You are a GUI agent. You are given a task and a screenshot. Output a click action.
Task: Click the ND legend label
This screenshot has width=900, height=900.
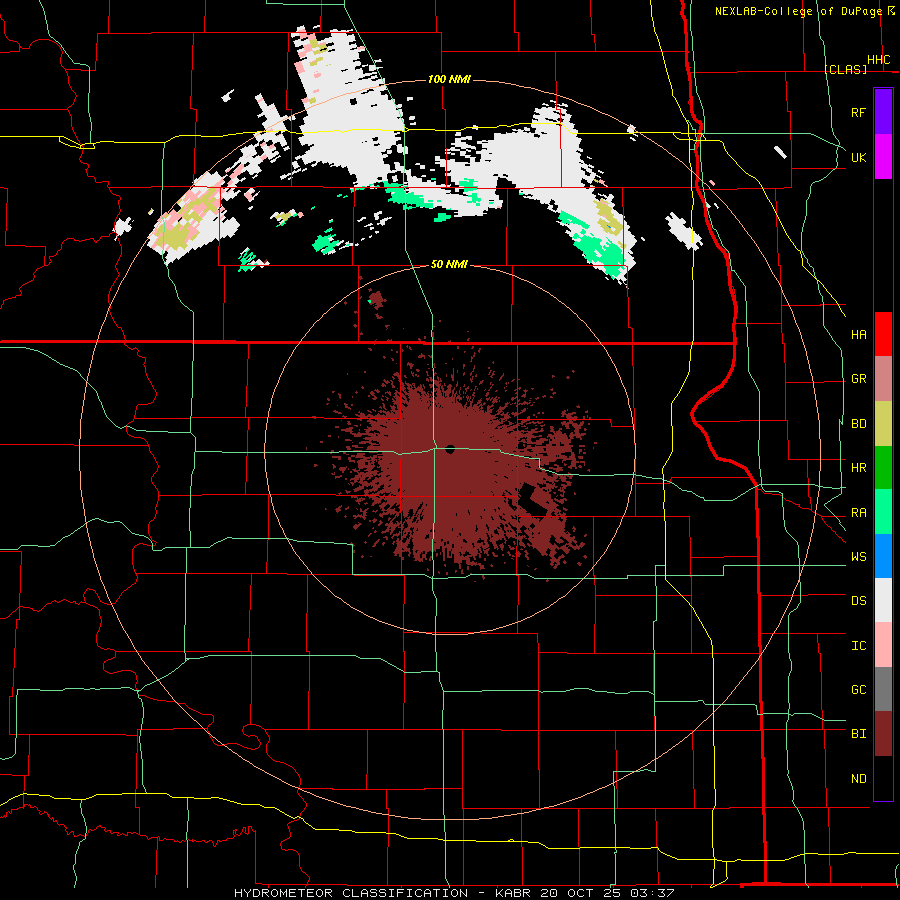point(858,779)
